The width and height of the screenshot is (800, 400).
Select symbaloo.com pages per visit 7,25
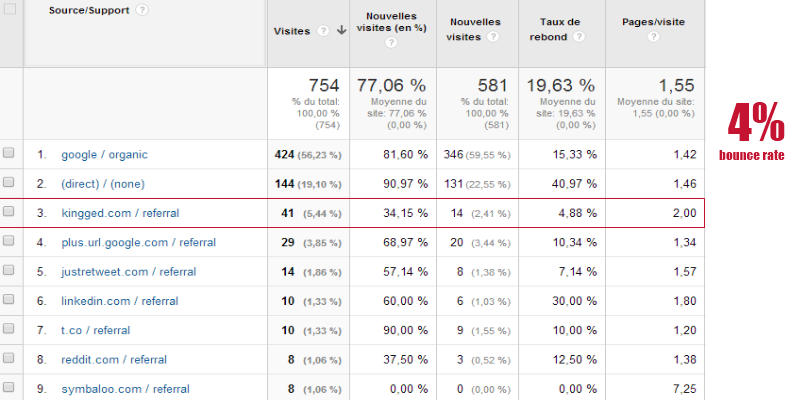pos(684,389)
